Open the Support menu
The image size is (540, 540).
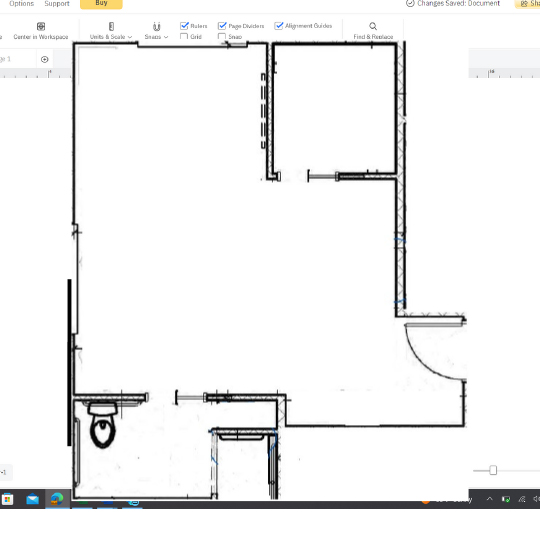tap(57, 3)
